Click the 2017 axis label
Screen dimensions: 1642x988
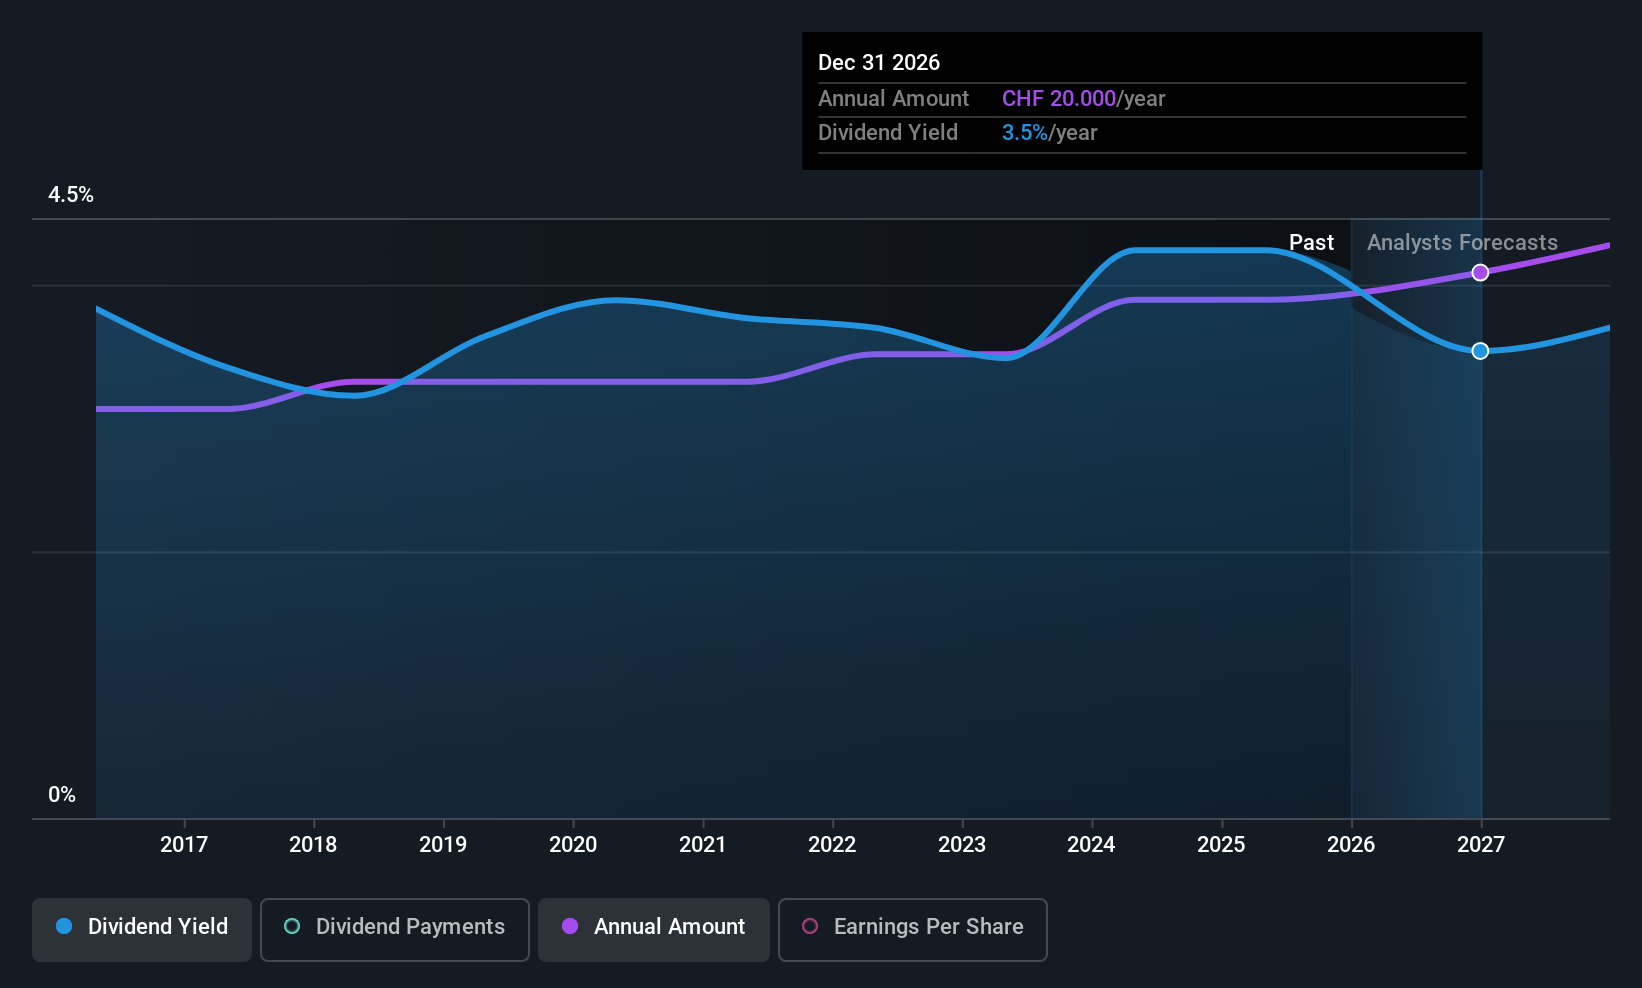coord(184,844)
